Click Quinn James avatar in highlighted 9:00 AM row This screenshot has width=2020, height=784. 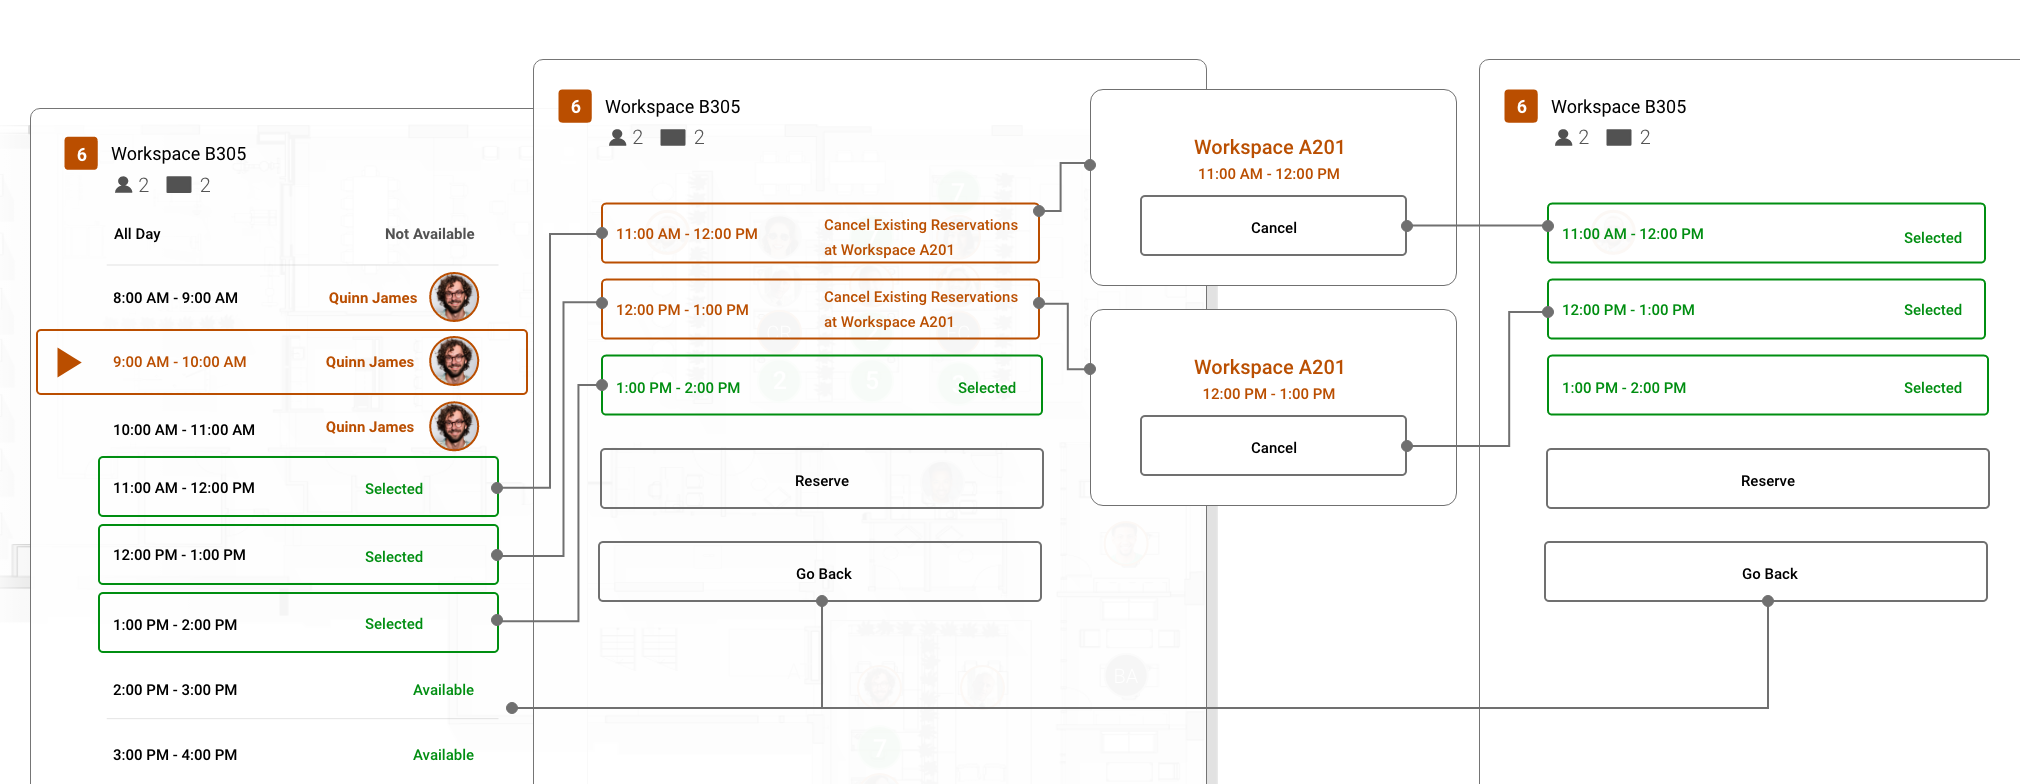[x=454, y=361]
